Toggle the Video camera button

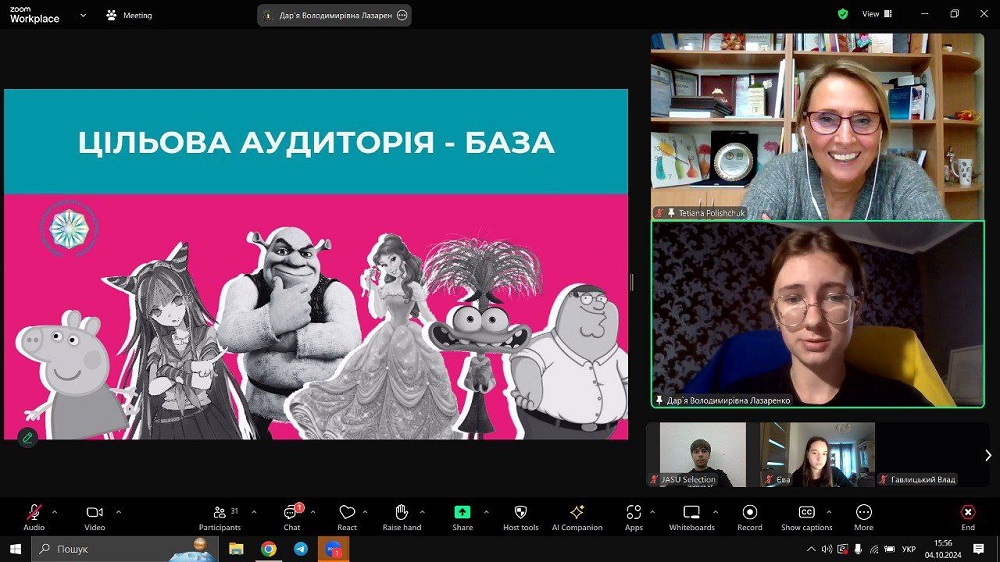tap(94, 512)
